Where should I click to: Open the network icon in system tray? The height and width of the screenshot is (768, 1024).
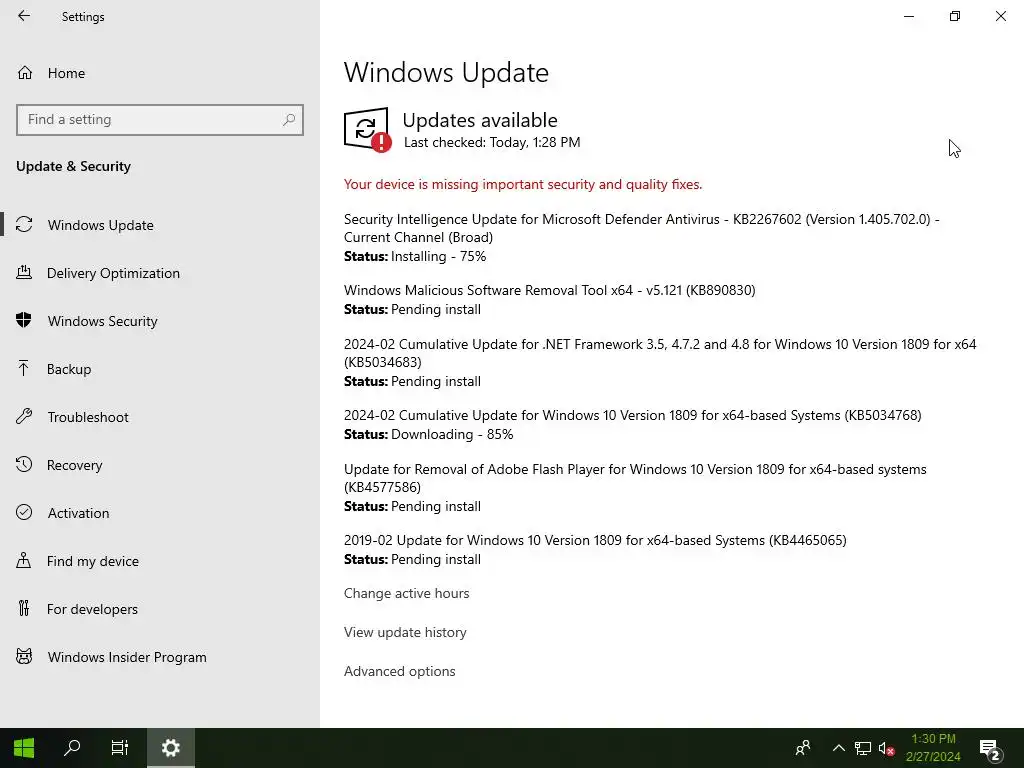pyautogui.click(x=863, y=748)
